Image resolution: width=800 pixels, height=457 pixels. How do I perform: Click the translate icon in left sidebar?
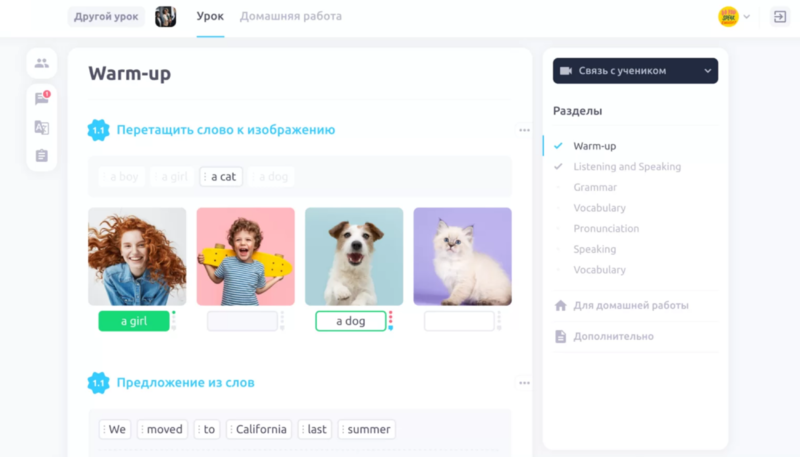pyautogui.click(x=41, y=128)
